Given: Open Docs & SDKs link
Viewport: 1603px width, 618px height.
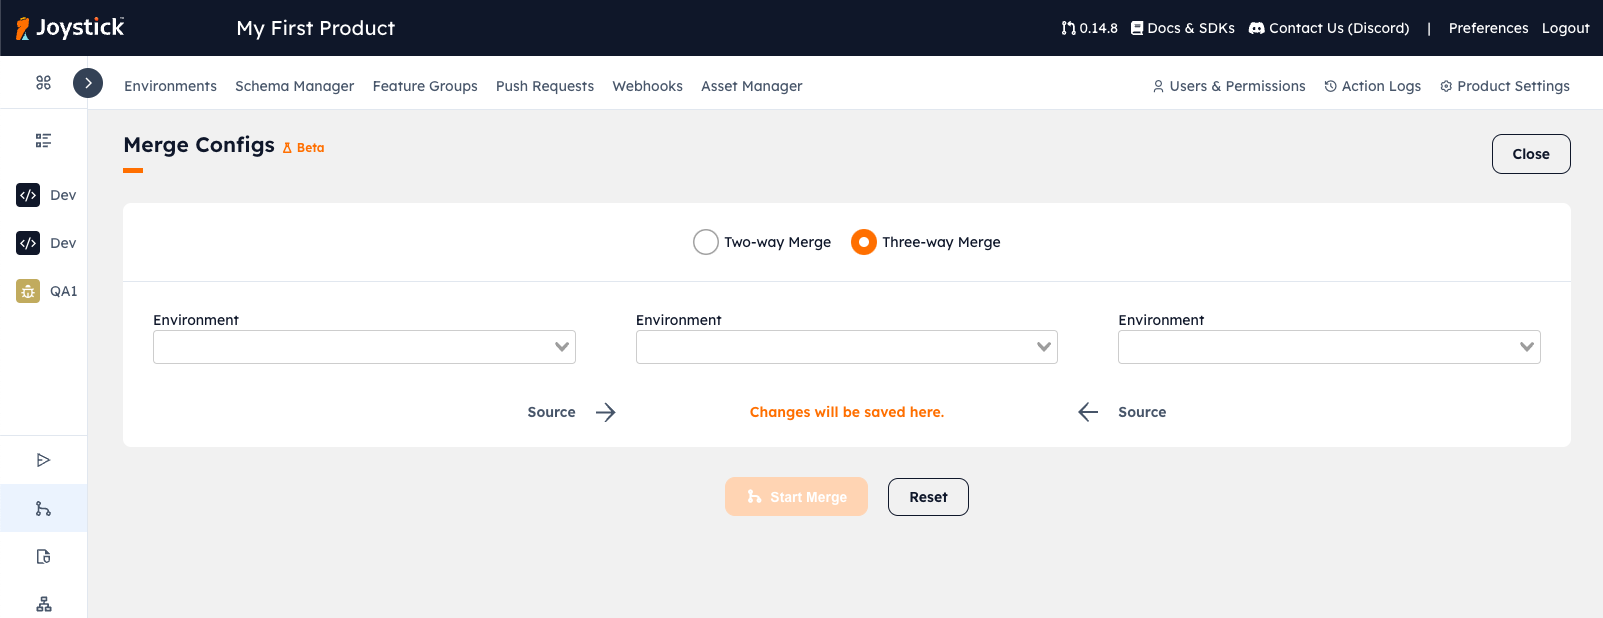Looking at the screenshot, I should click(1182, 28).
